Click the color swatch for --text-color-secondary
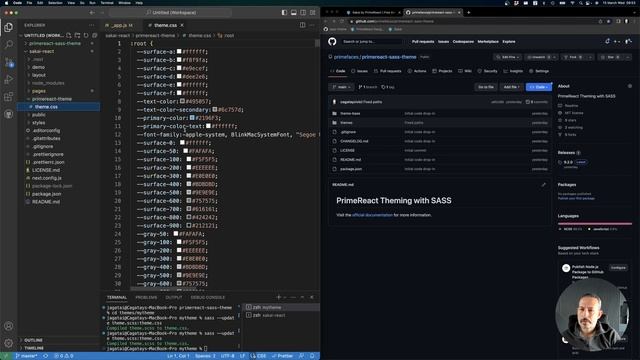The width and height of the screenshot is (640, 360). [x=215, y=110]
